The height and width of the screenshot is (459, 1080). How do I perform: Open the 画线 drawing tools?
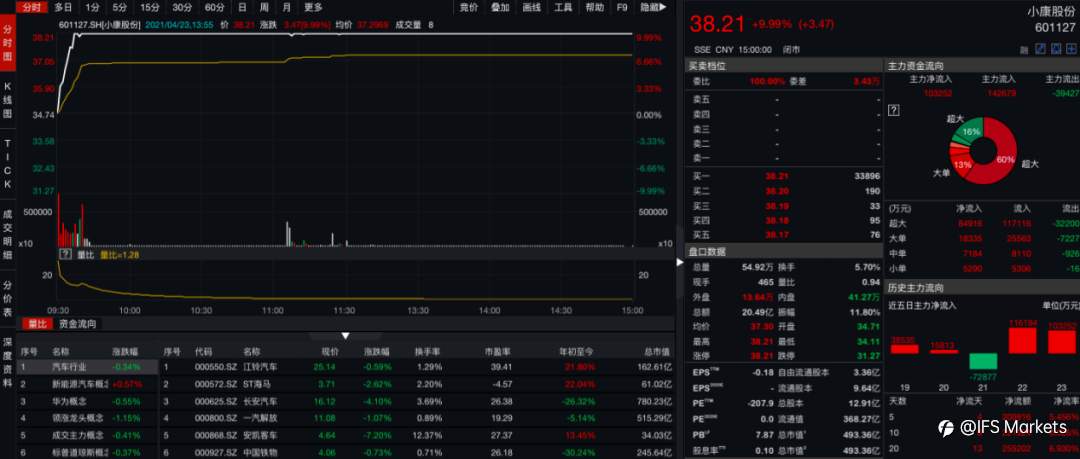coord(532,8)
